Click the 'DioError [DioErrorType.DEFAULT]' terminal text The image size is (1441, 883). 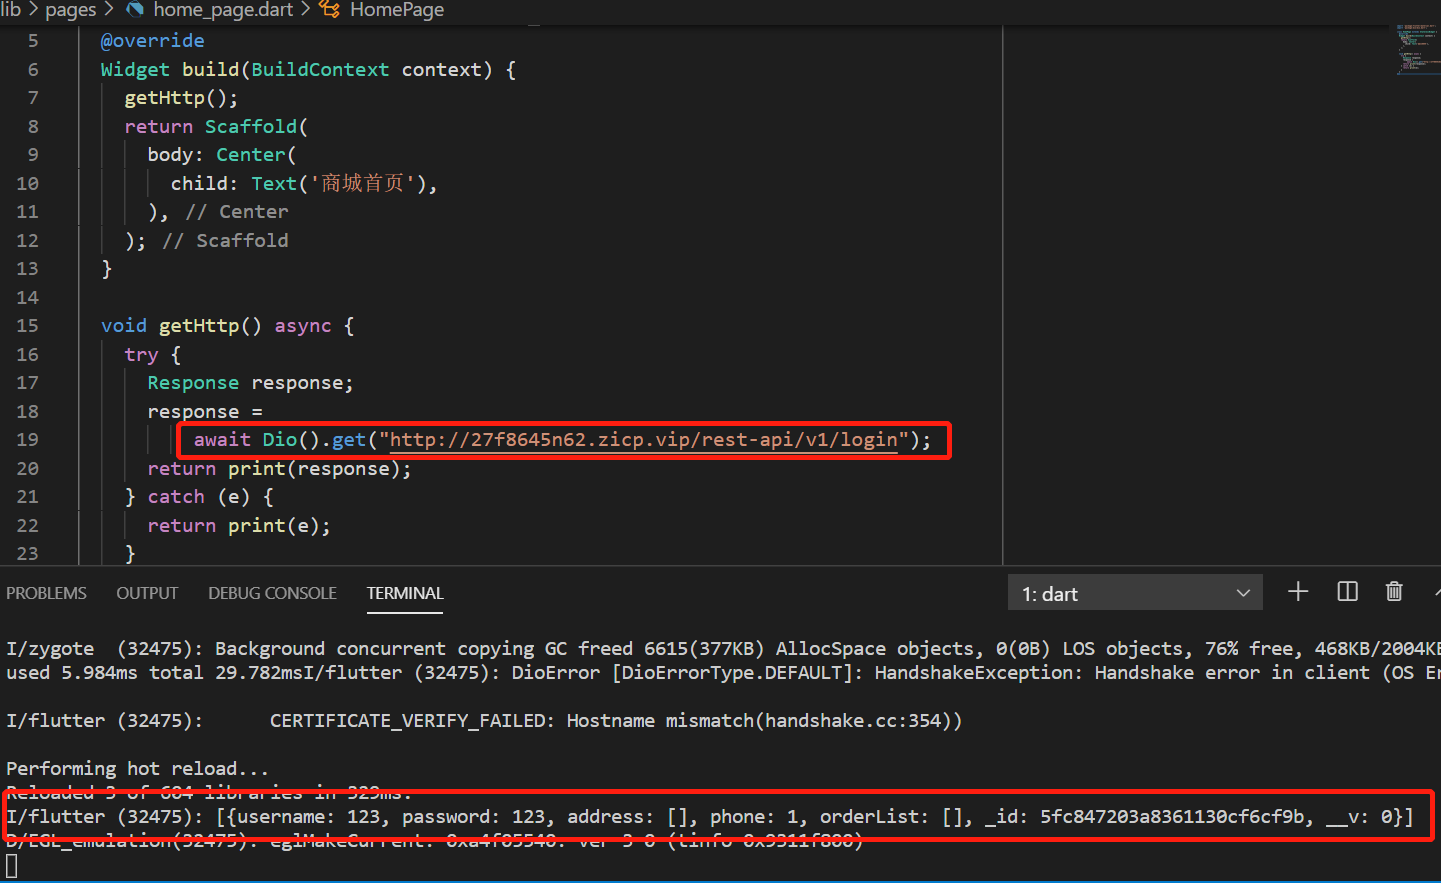point(688,673)
